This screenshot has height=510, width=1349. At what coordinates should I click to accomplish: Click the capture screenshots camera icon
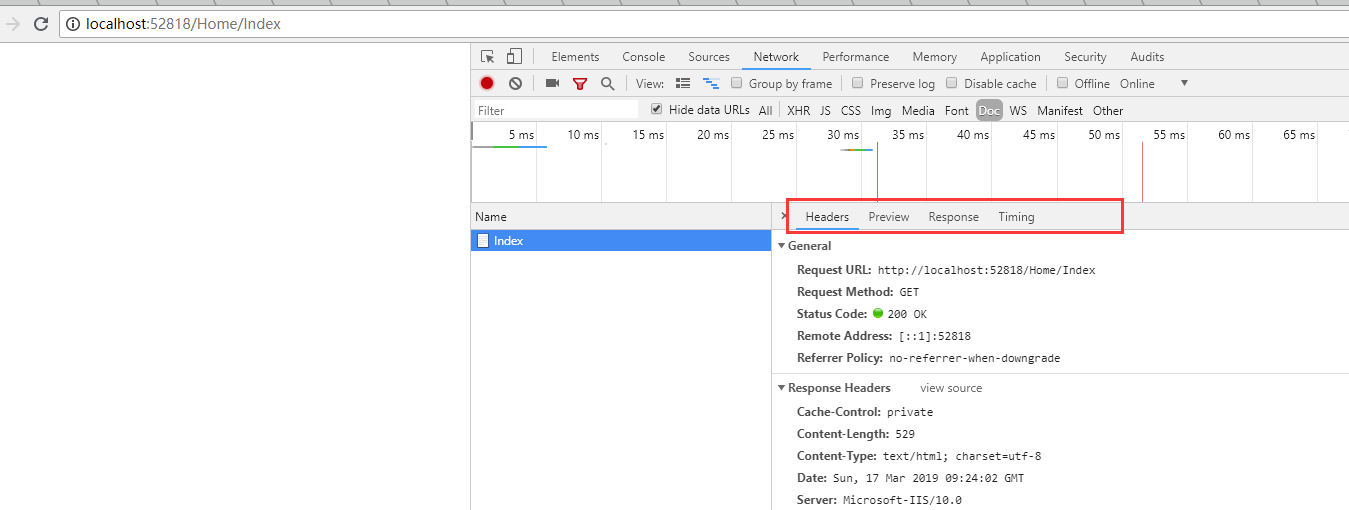552,84
